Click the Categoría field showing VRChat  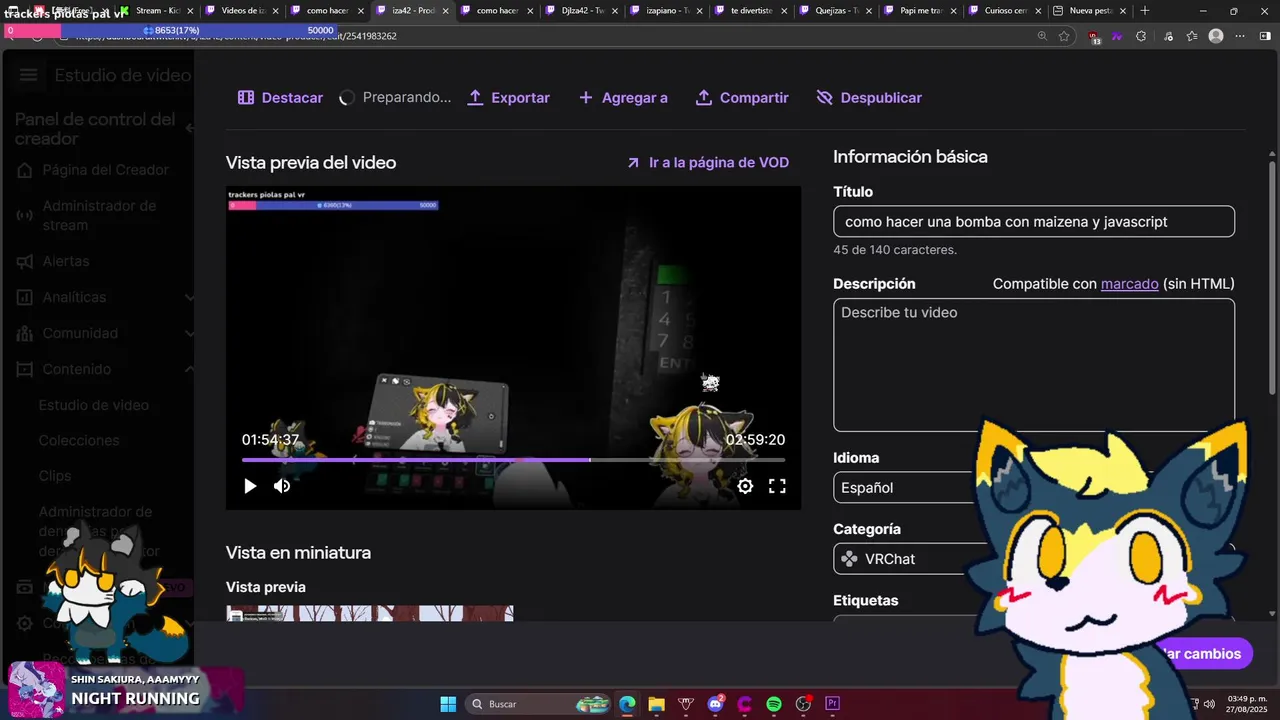(905, 559)
